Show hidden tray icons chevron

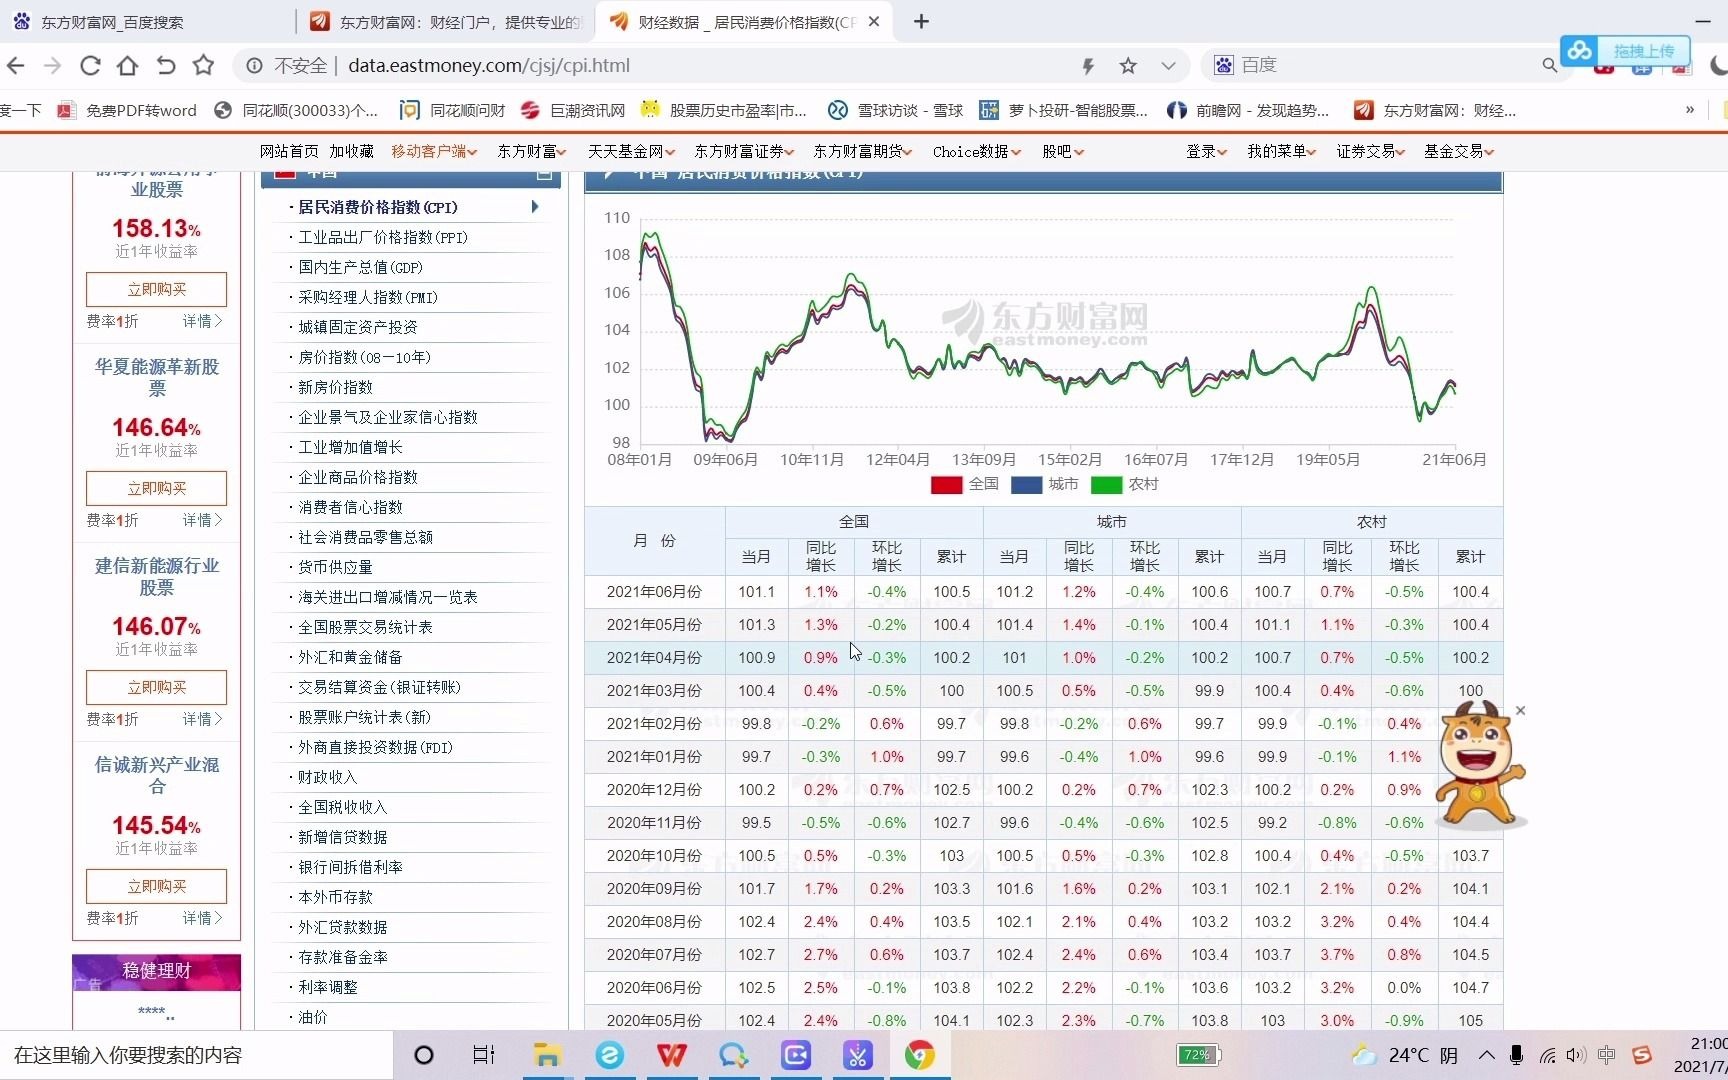point(1487,1055)
